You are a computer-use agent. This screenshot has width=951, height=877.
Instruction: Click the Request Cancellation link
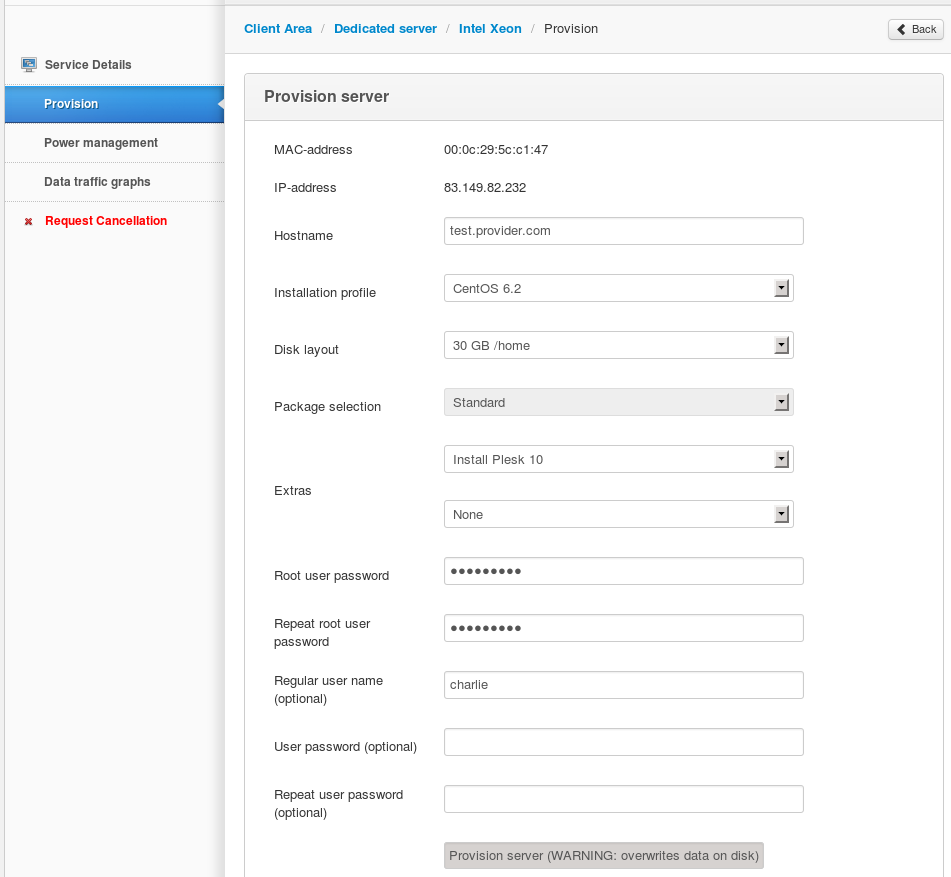[x=106, y=221]
